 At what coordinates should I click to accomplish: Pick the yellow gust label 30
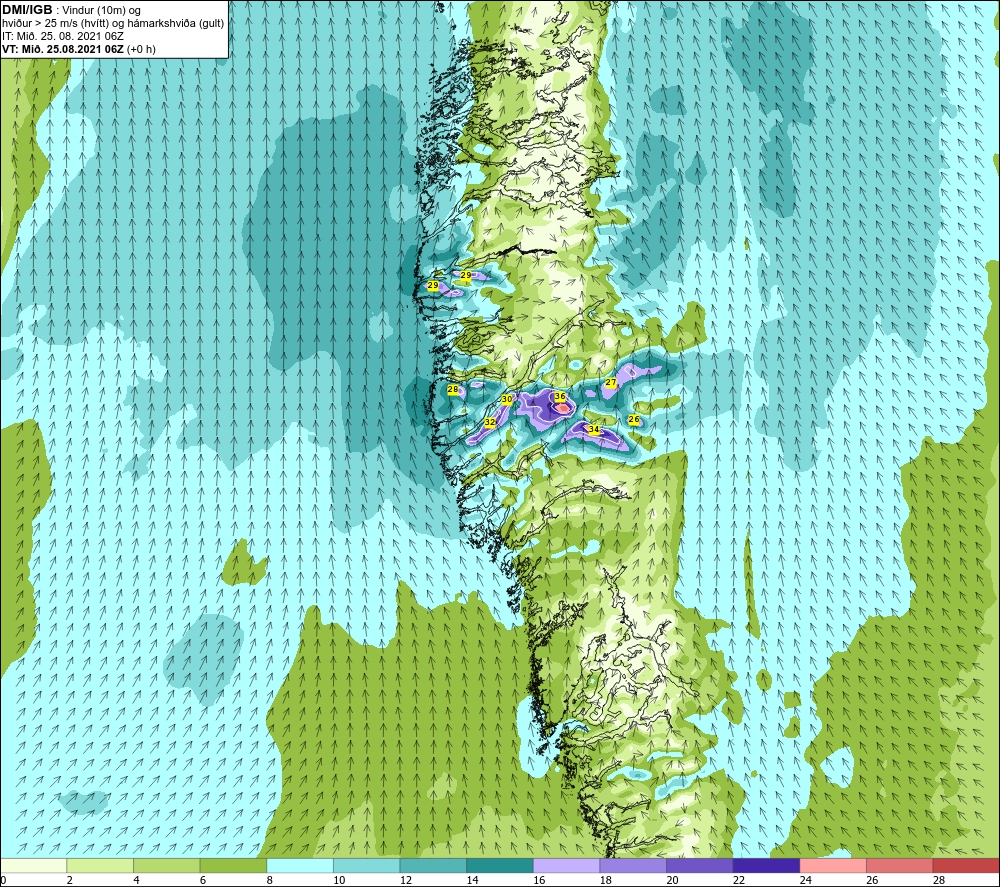click(x=507, y=399)
